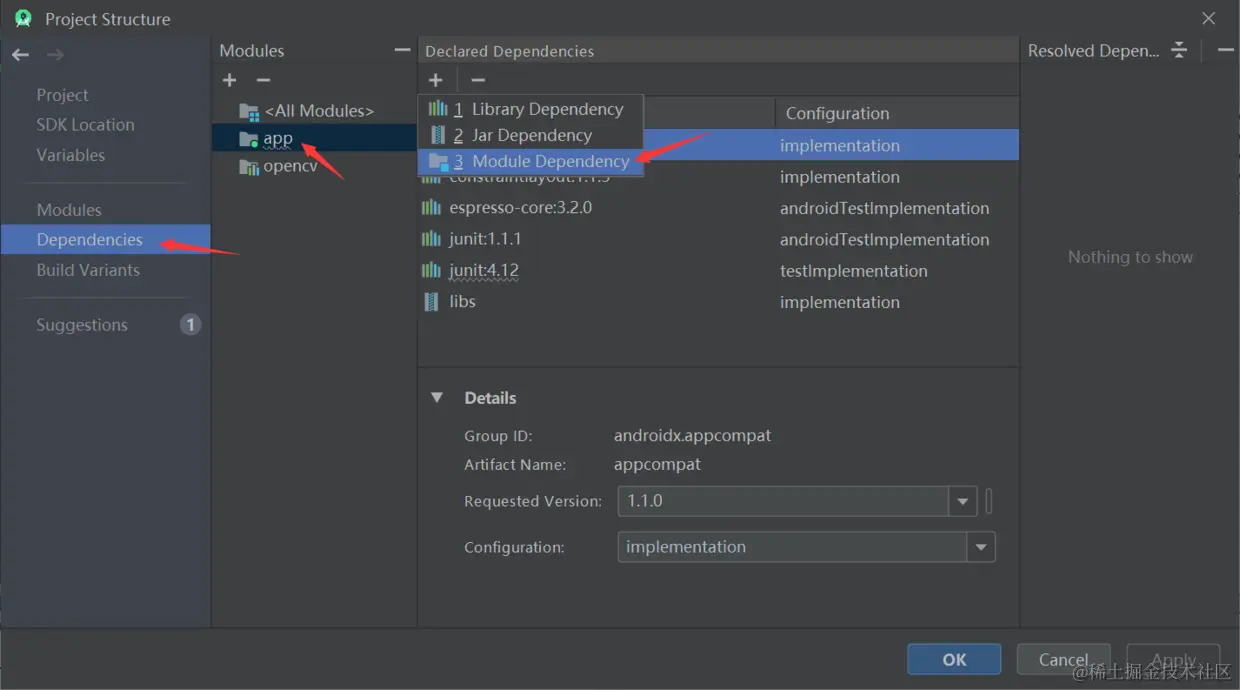Choose Module Dependency from popup
1240x690 pixels.
click(x=530, y=161)
